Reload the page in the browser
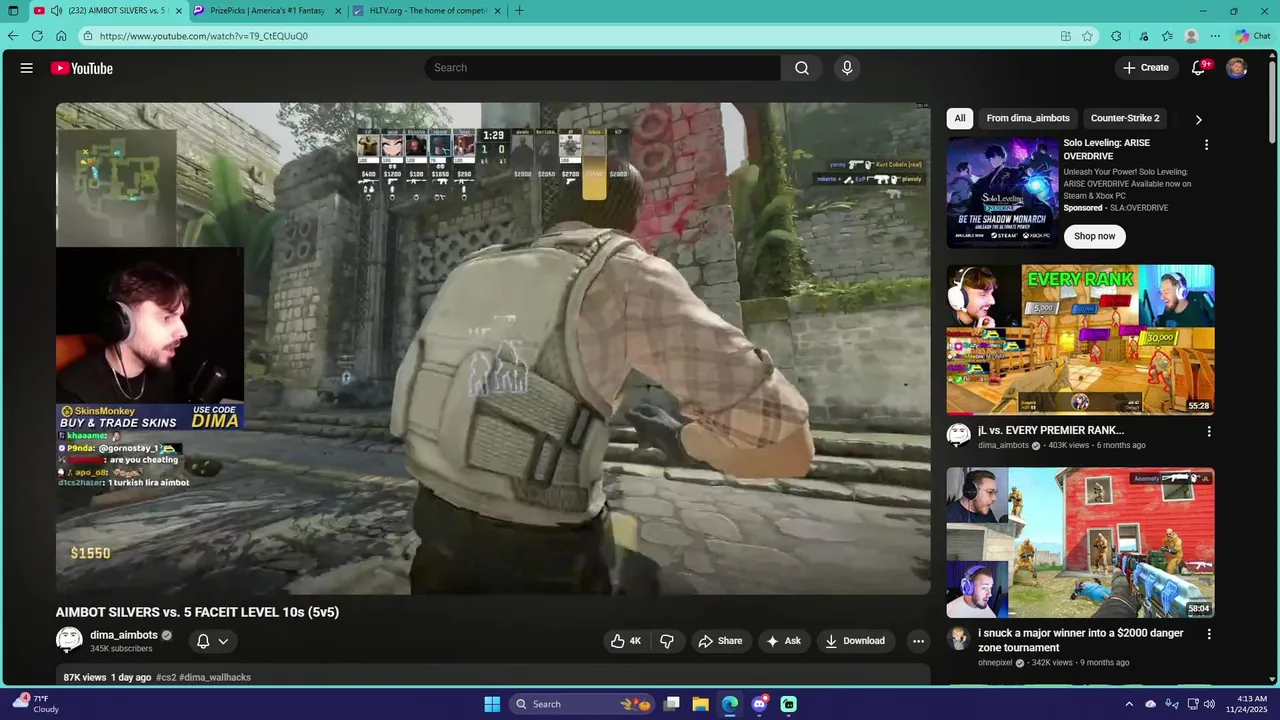1280x720 pixels. coord(37,36)
